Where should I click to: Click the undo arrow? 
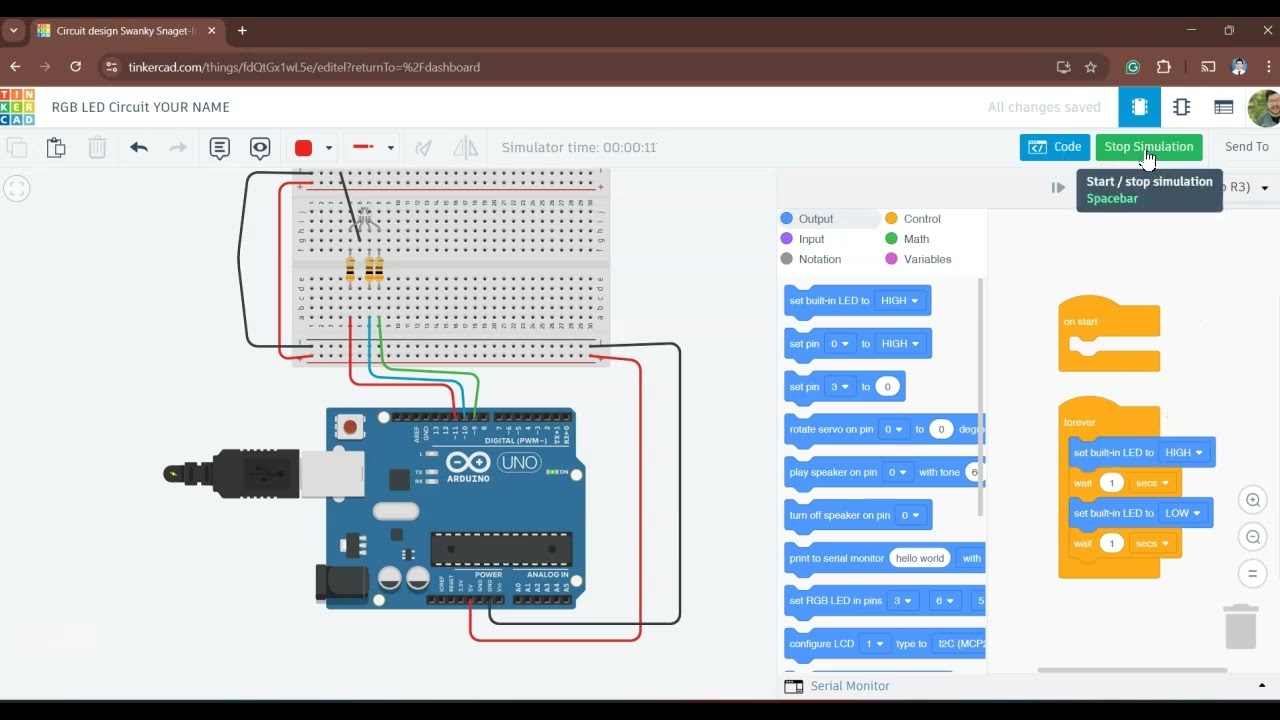pyautogui.click(x=139, y=148)
